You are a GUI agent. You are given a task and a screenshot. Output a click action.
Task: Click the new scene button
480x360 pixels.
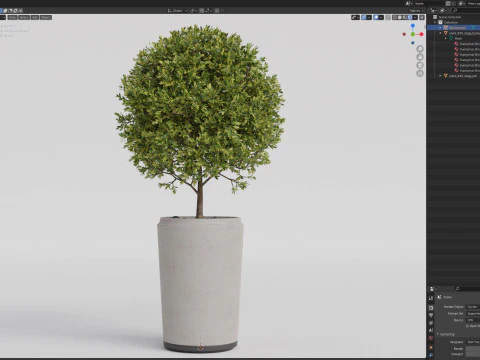448,3
